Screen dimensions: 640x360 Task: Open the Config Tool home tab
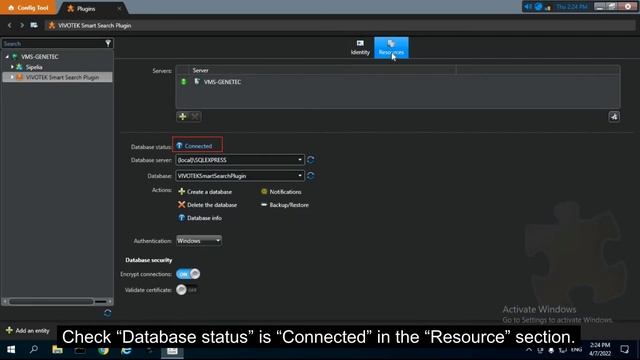[x=28, y=8]
